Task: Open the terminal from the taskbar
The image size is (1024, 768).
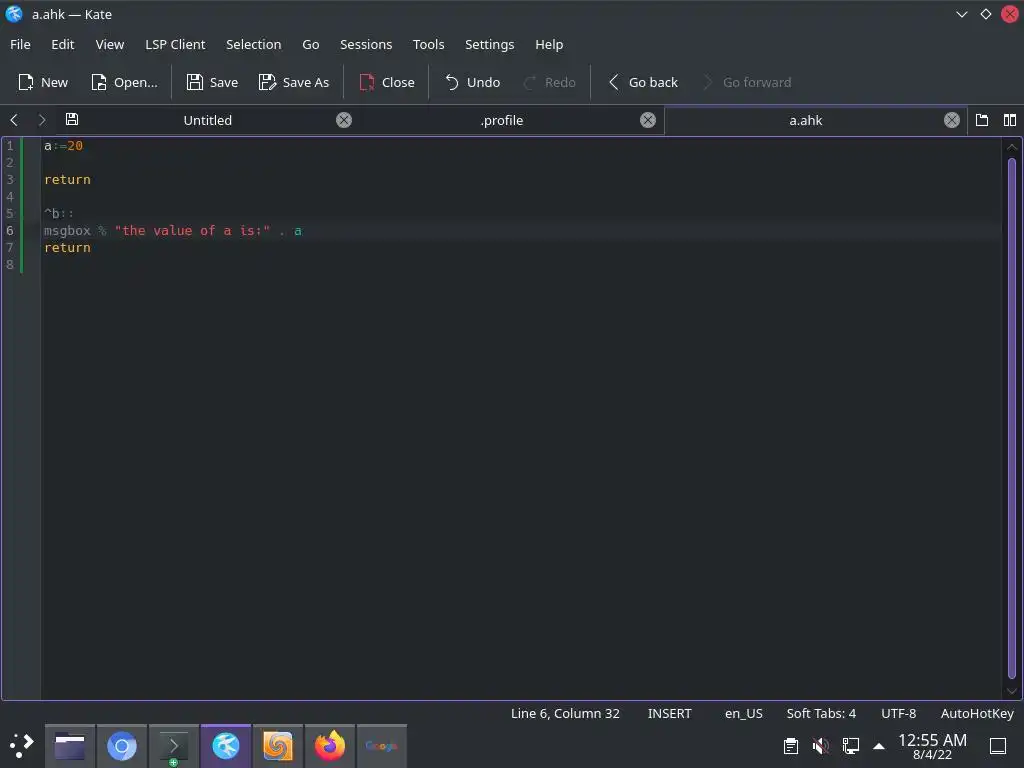Action: [174, 746]
